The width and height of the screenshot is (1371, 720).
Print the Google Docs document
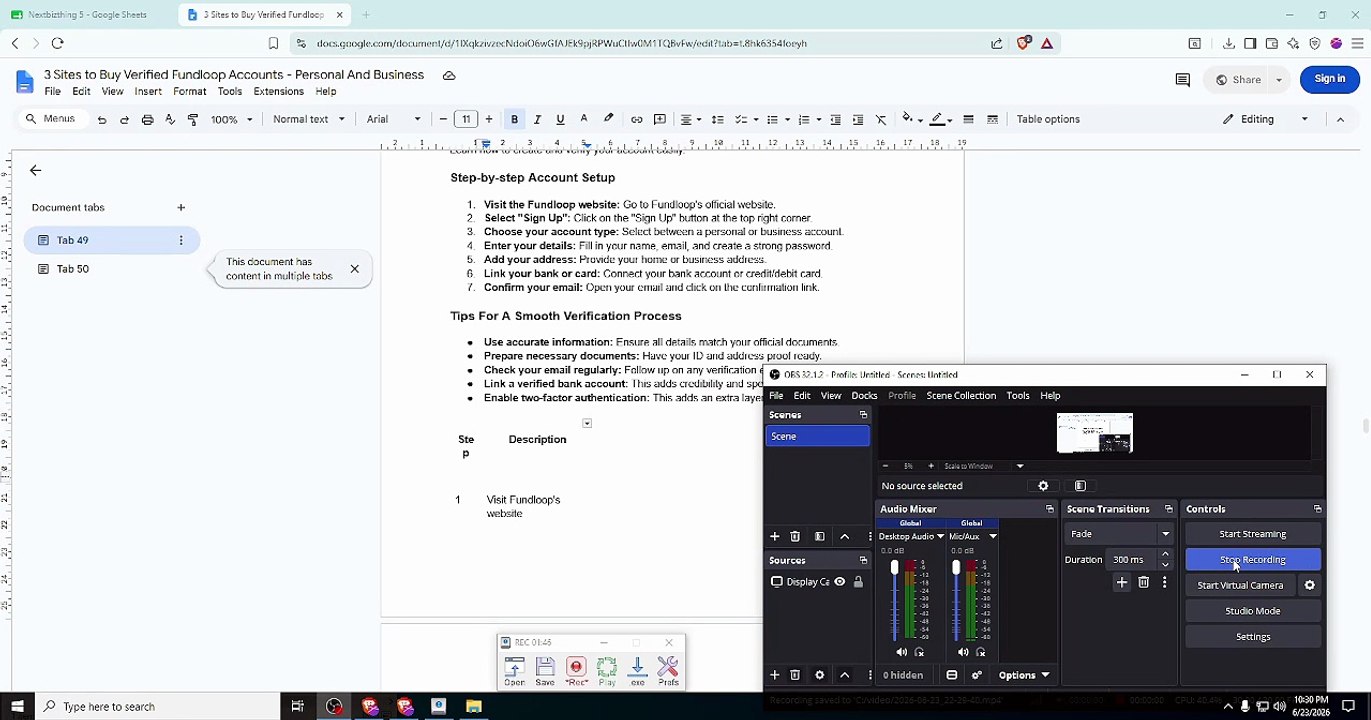[x=147, y=119]
